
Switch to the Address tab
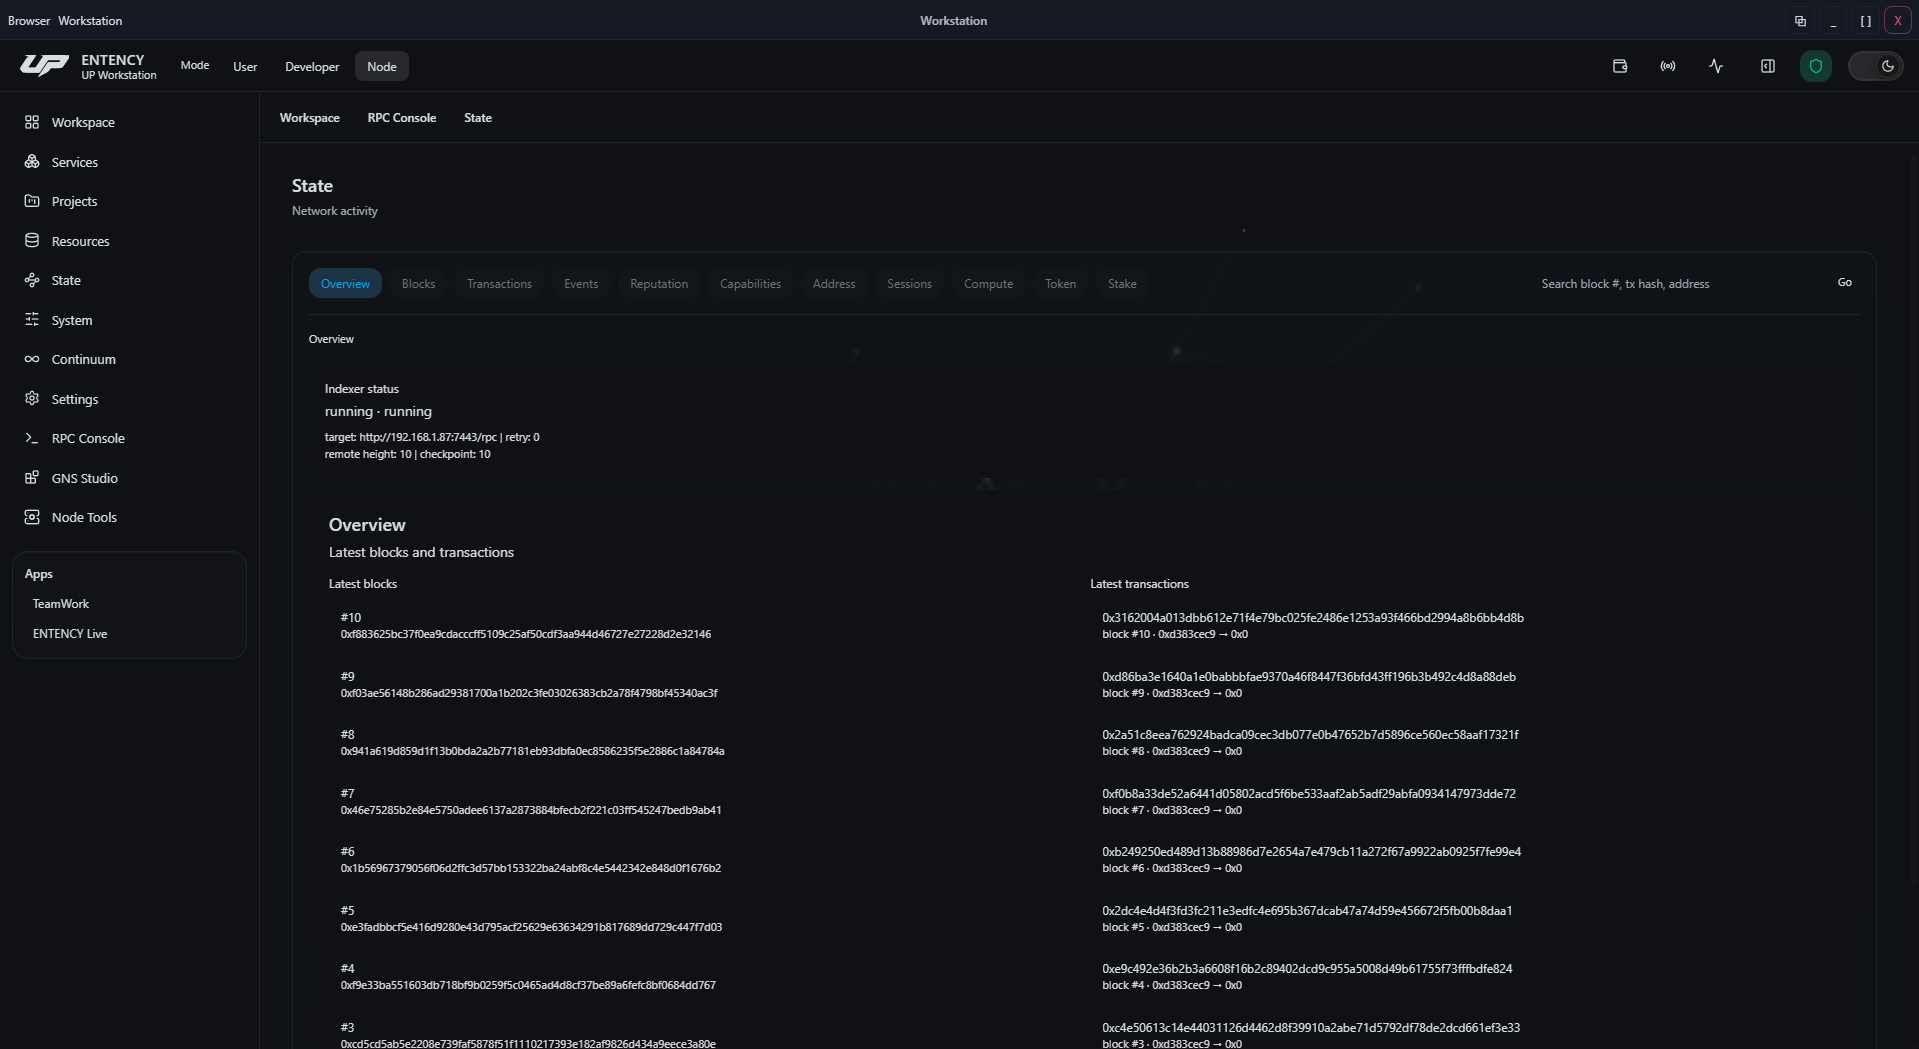click(834, 284)
